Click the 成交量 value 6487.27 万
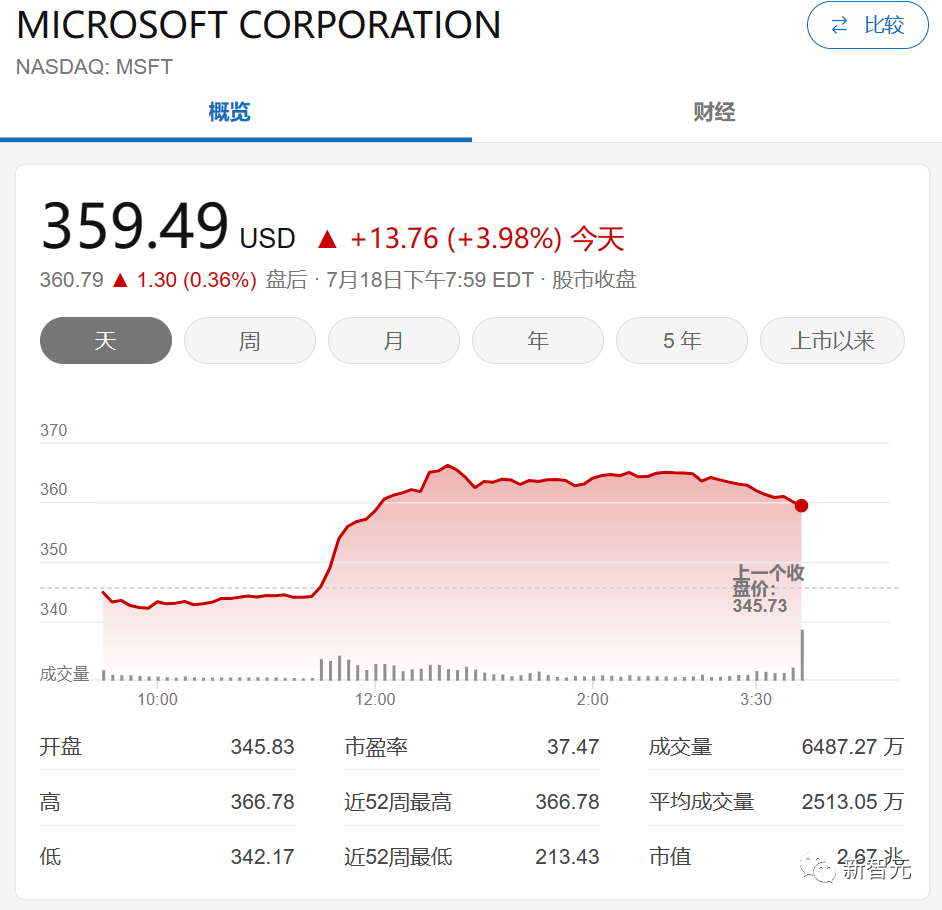Viewport: 942px width, 910px height. point(852,747)
